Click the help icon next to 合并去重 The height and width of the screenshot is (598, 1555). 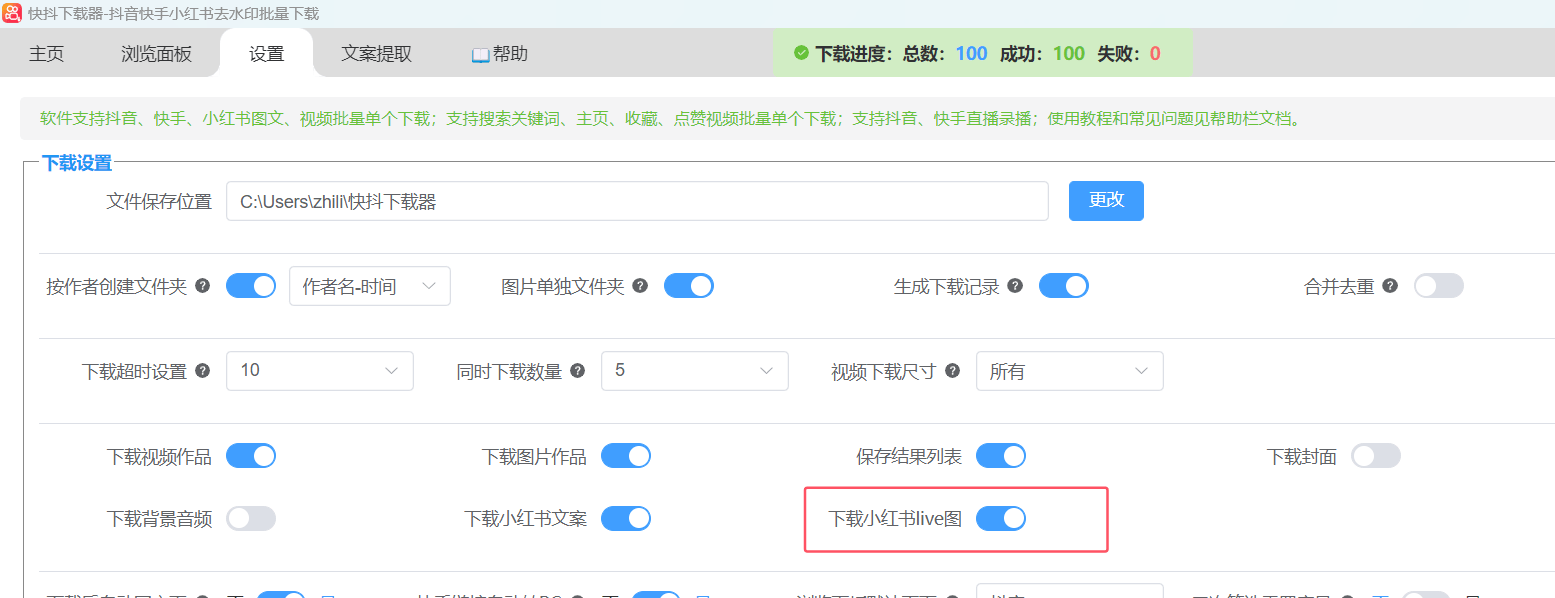click(1390, 286)
